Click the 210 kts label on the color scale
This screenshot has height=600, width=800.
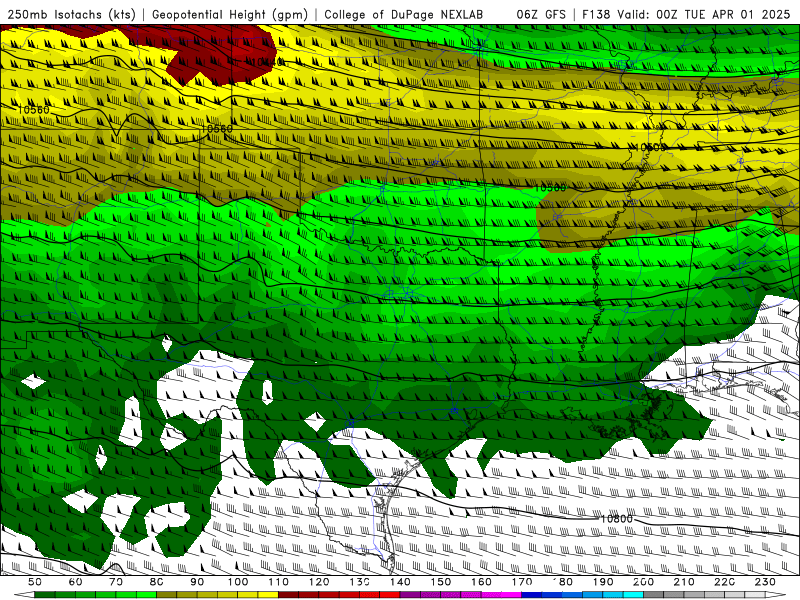point(684,582)
